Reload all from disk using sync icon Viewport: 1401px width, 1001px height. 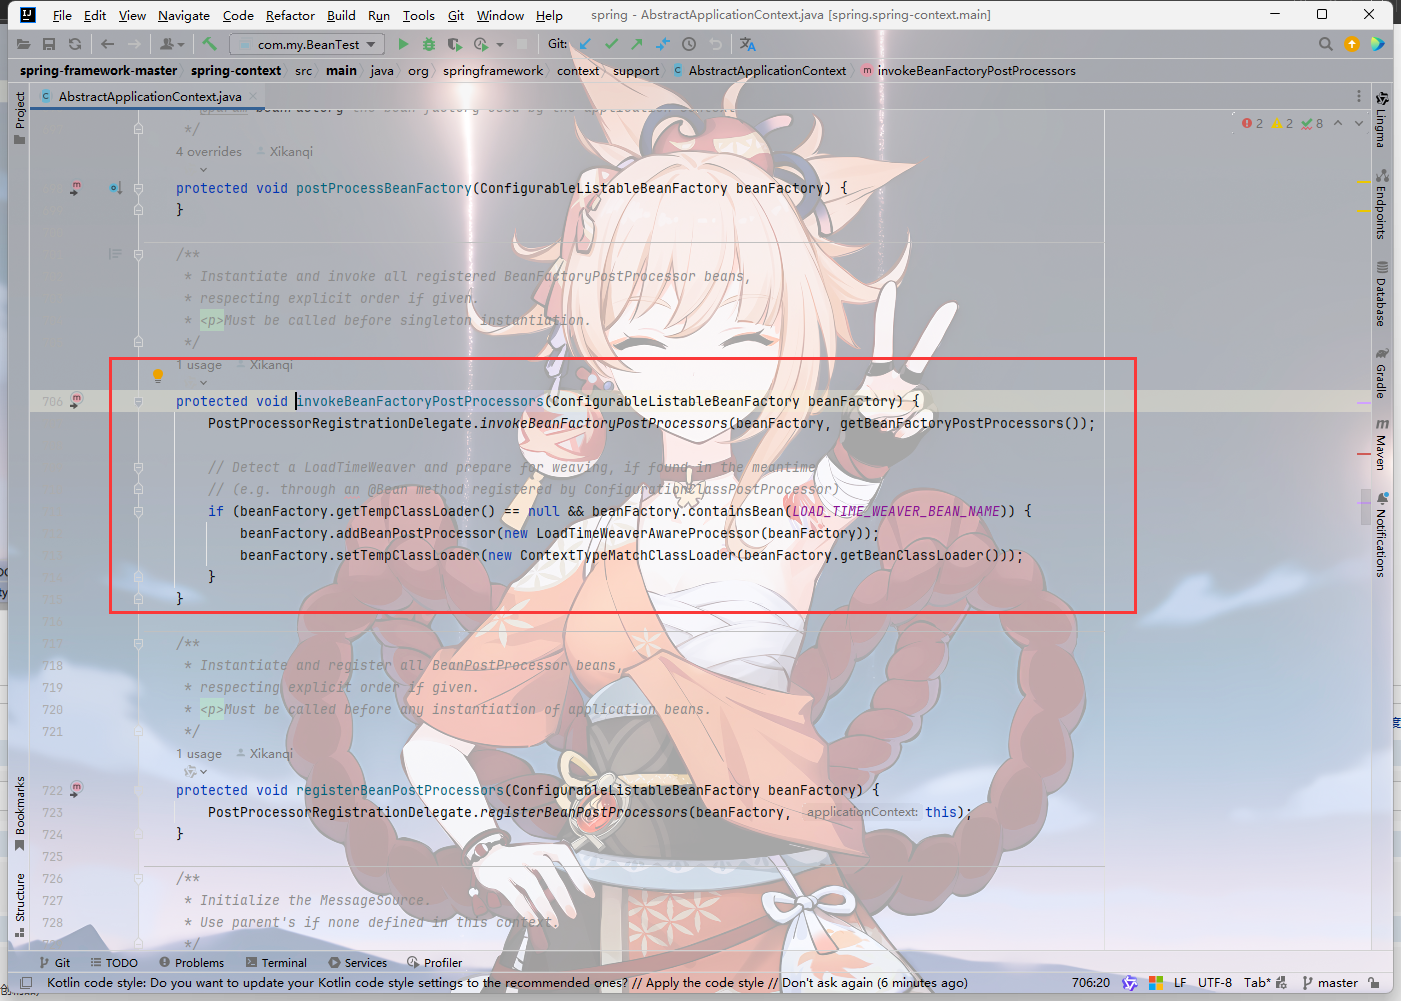(x=75, y=44)
